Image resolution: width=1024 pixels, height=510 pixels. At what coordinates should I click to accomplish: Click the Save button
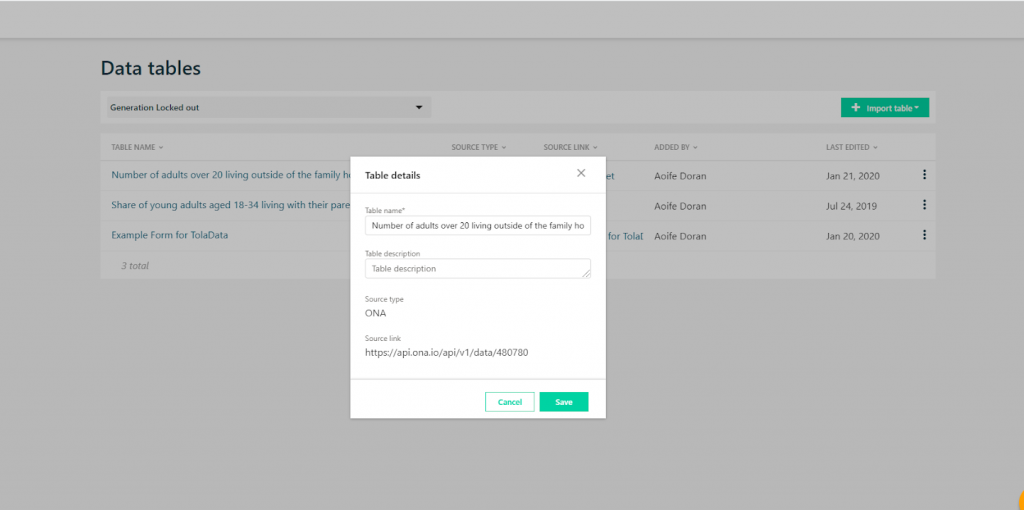[564, 402]
